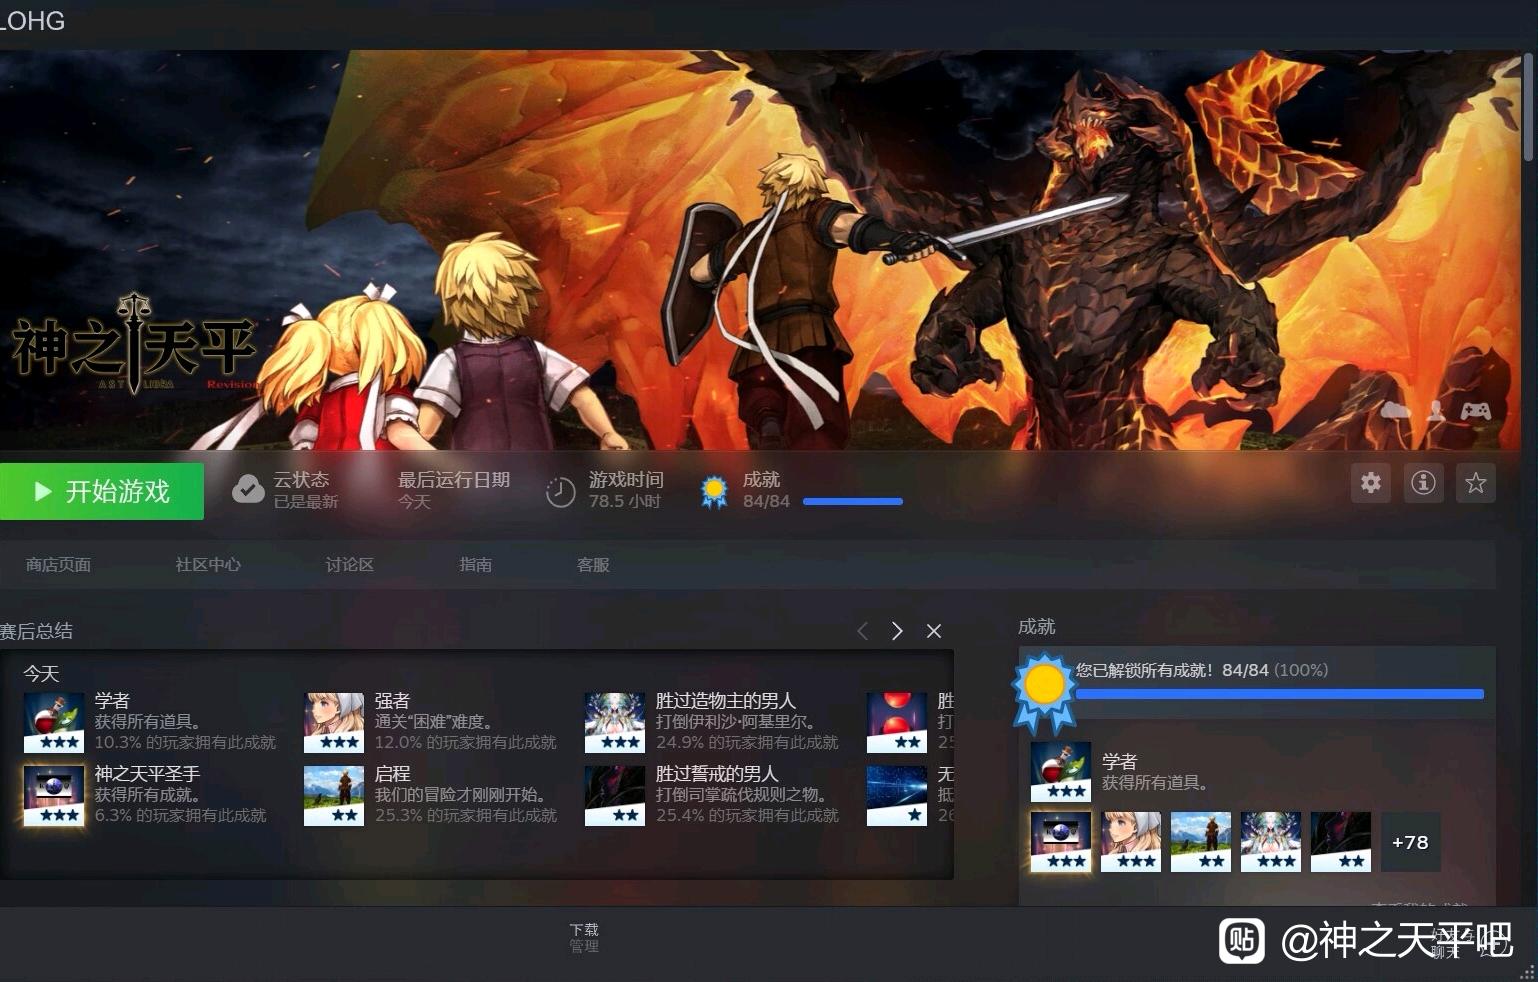
Task: Click the starry sky one-star achievement icon
Action: [x=897, y=795]
